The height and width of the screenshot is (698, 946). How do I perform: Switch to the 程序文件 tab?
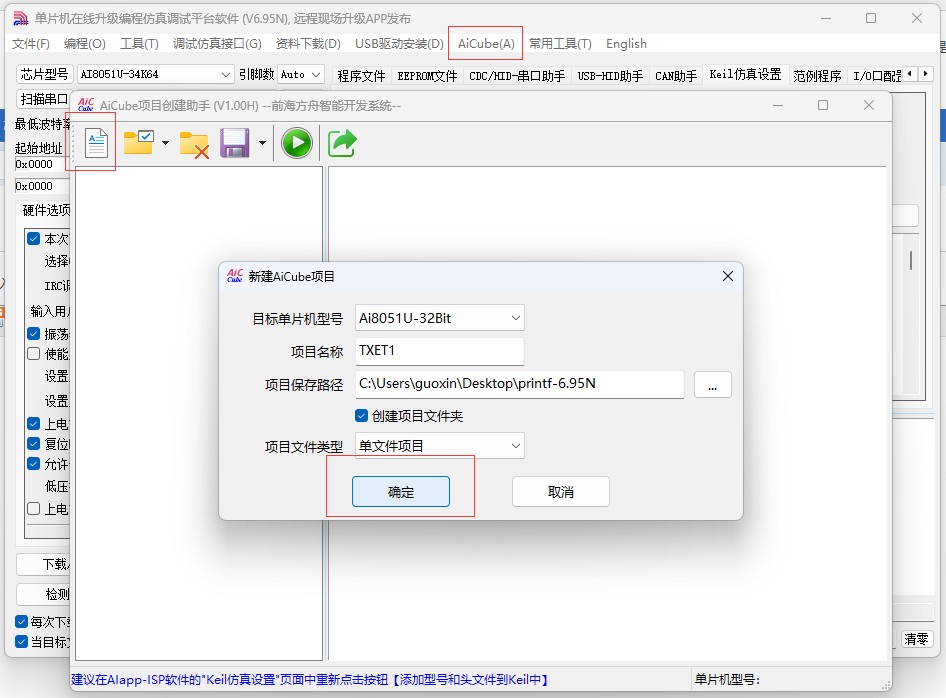pos(361,76)
